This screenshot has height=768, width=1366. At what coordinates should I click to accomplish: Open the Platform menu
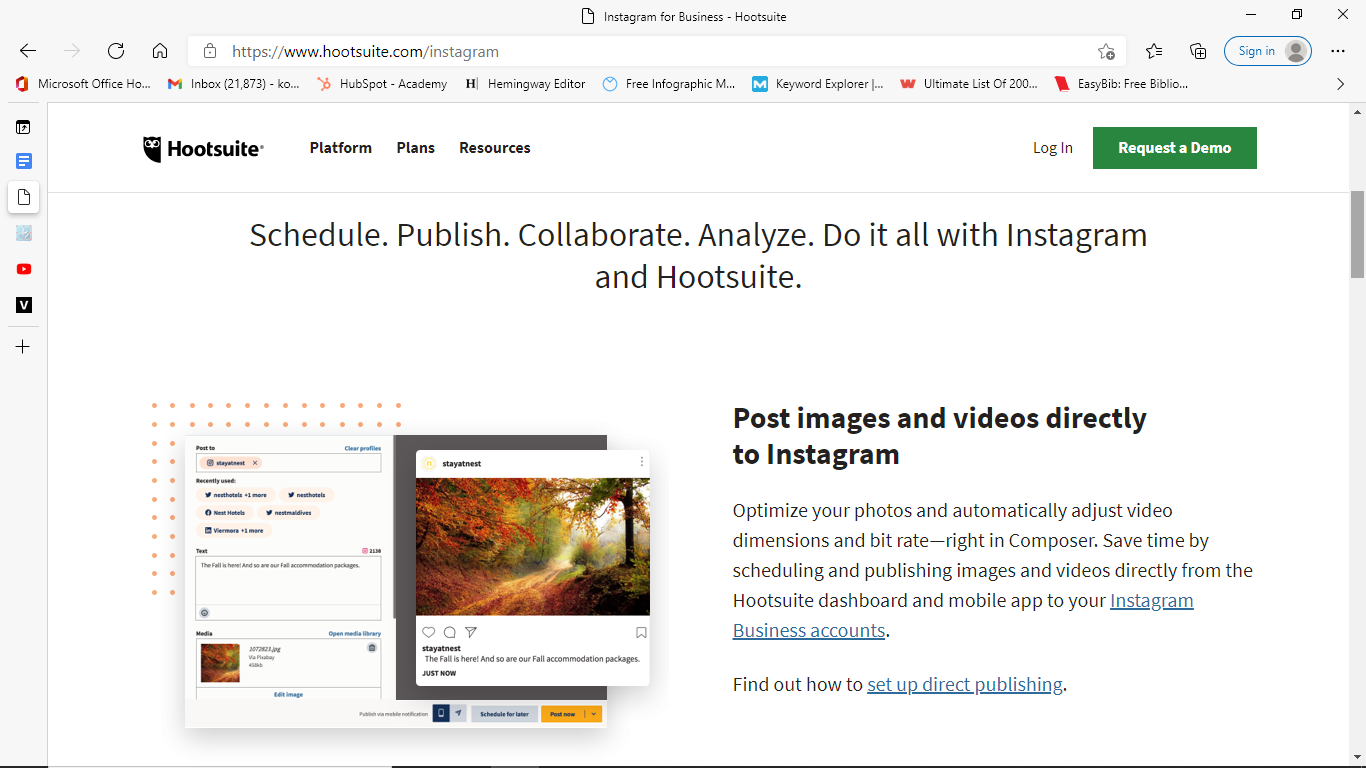(341, 148)
